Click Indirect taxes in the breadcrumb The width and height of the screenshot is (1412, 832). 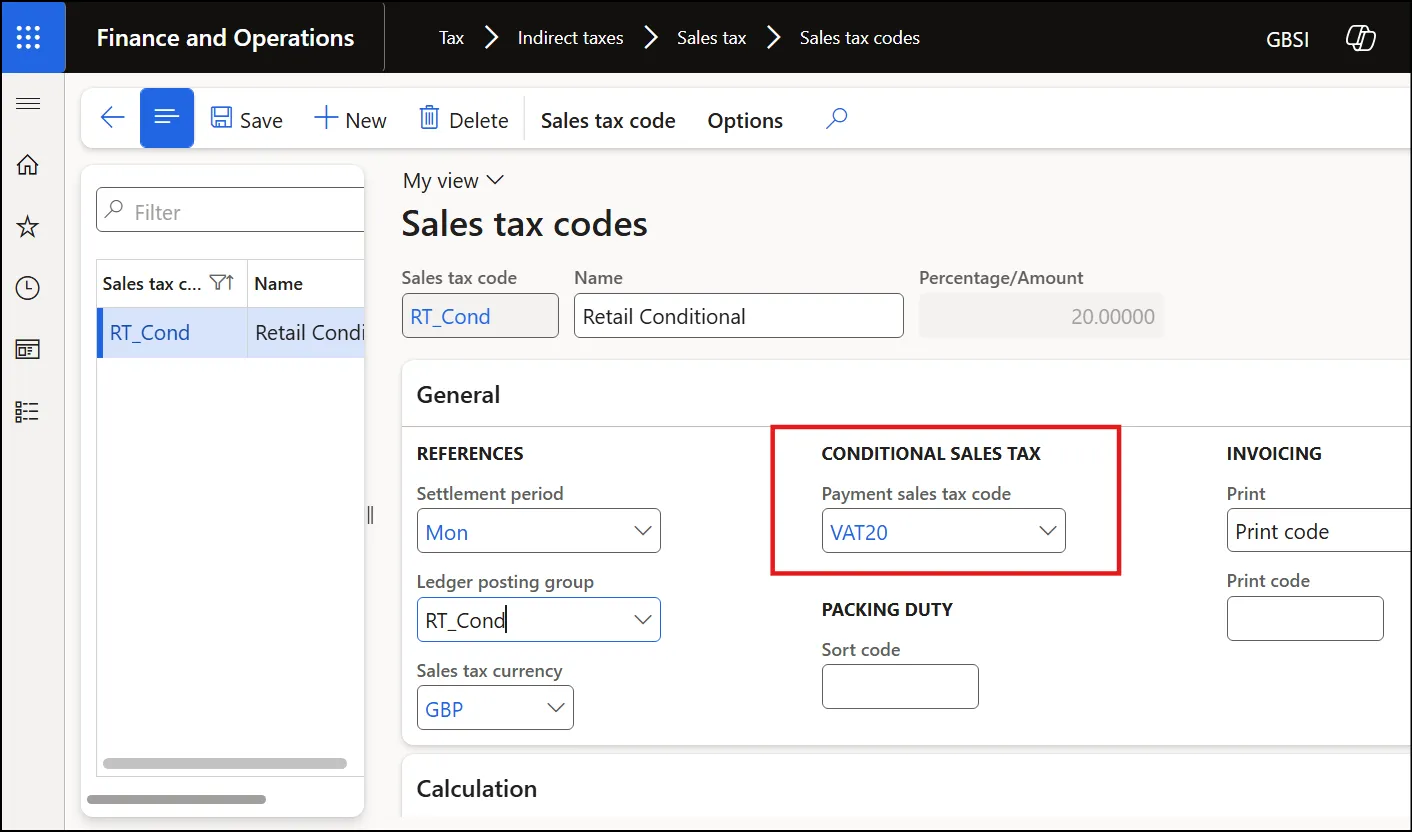(570, 38)
